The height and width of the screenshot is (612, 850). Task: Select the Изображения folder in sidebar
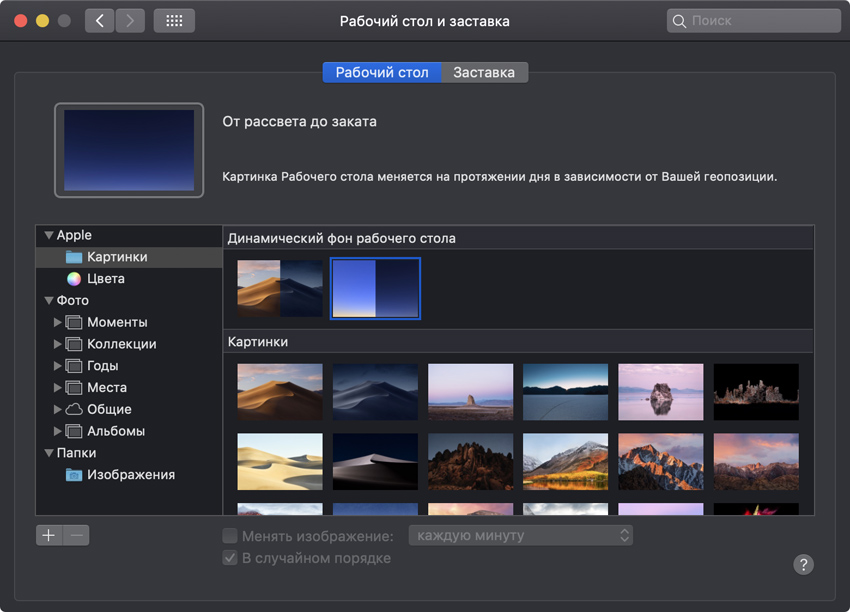tap(130, 475)
